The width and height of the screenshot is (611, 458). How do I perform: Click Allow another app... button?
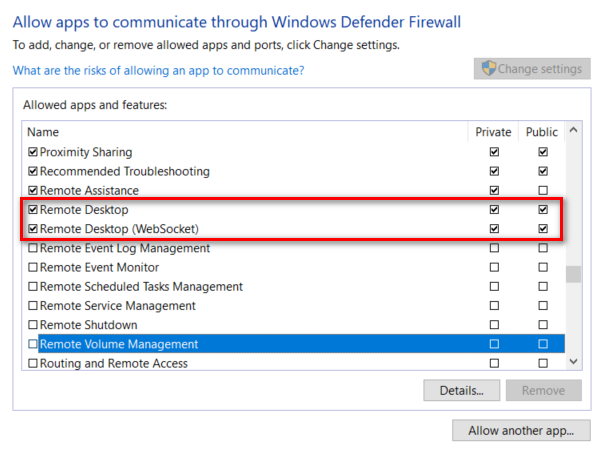[x=521, y=431]
